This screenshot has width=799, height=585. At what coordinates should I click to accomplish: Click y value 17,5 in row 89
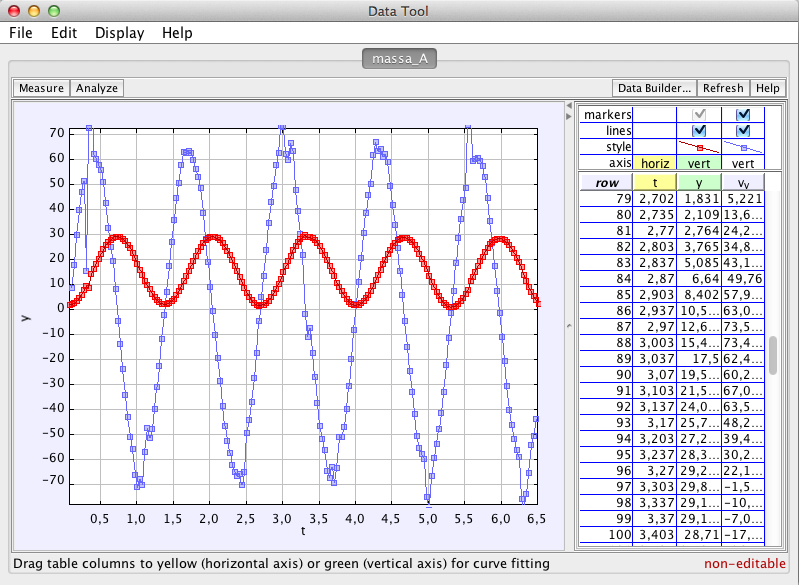(x=699, y=359)
